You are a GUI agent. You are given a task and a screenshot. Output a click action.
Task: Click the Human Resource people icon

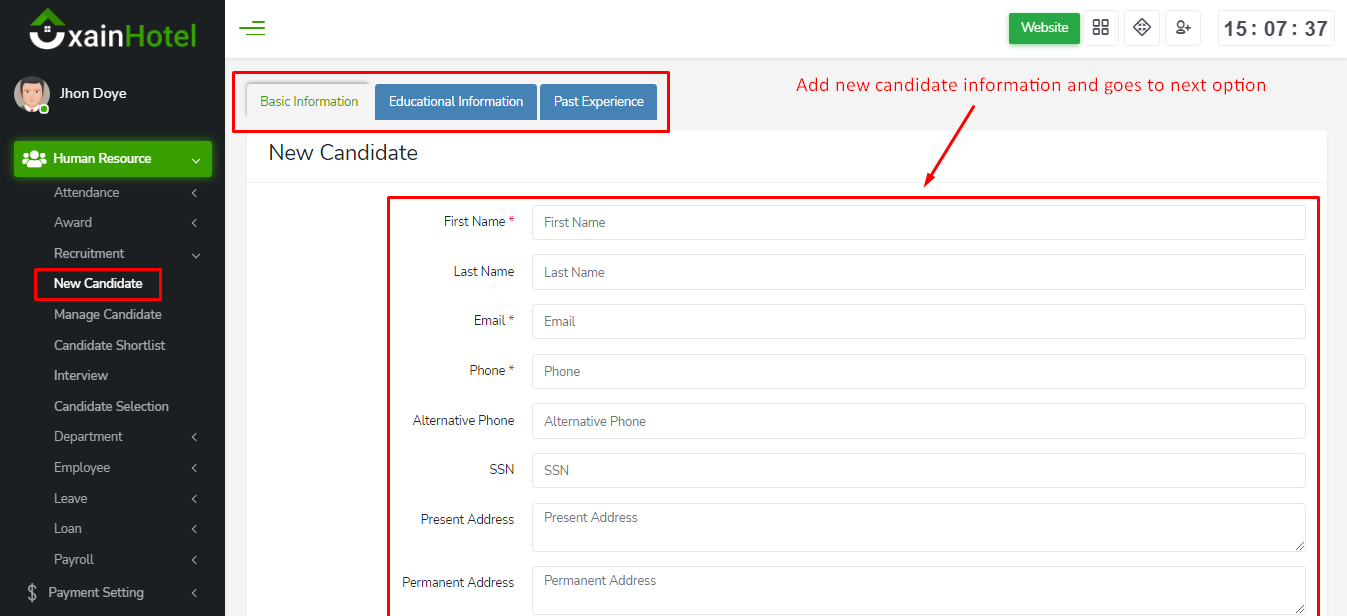34,159
